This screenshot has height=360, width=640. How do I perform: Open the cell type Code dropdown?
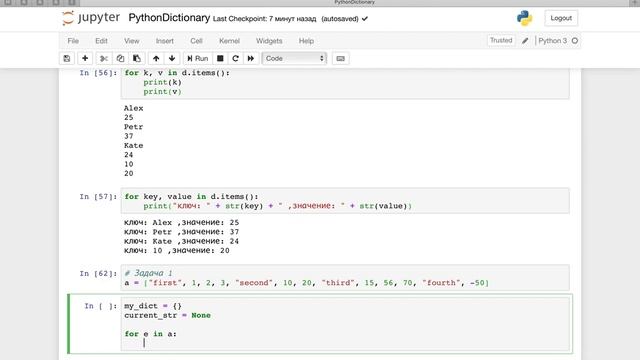click(294, 58)
